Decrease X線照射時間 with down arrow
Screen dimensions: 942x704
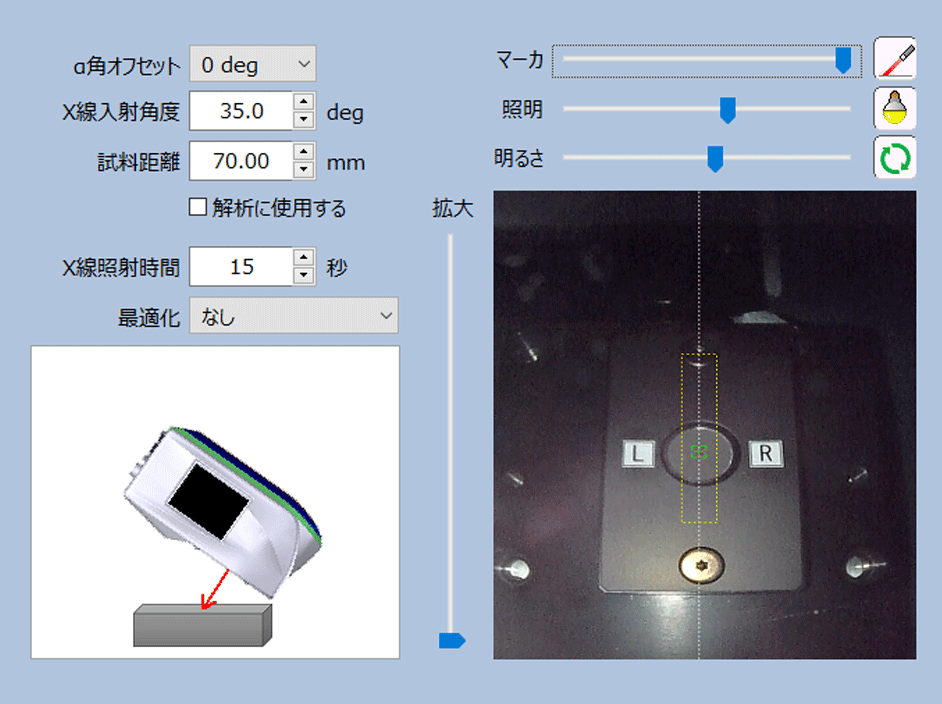coord(304,276)
